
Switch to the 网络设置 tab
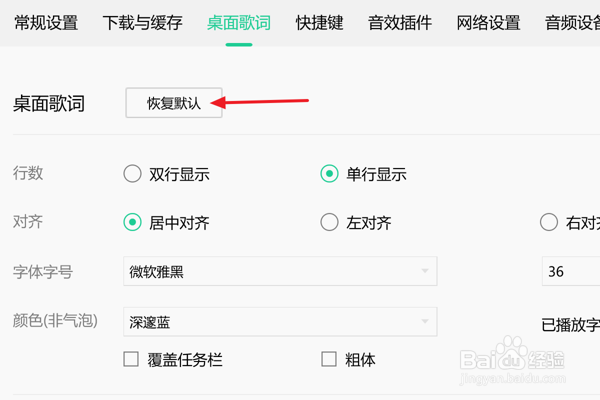pyautogui.click(x=488, y=23)
